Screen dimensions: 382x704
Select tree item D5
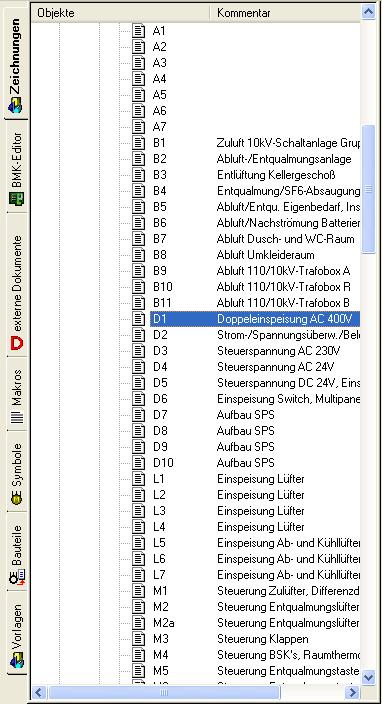point(159,383)
